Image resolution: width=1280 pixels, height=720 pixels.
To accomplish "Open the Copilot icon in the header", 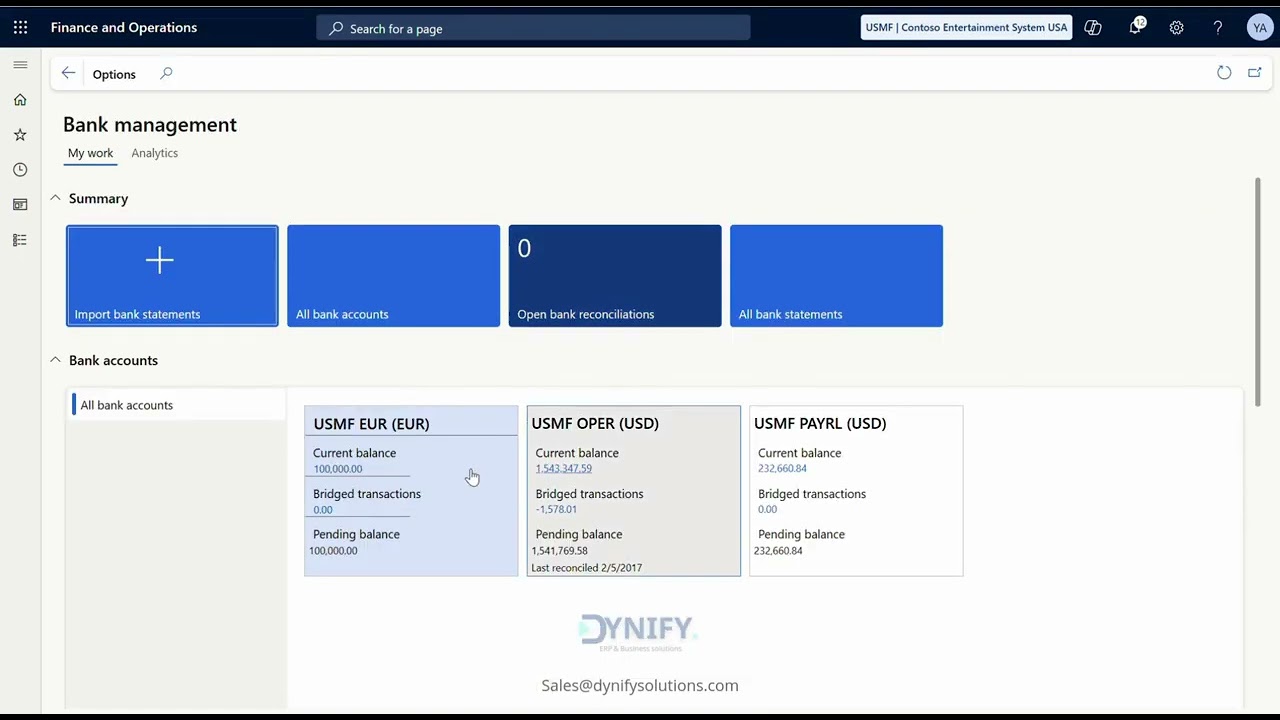I will [x=1093, y=28].
